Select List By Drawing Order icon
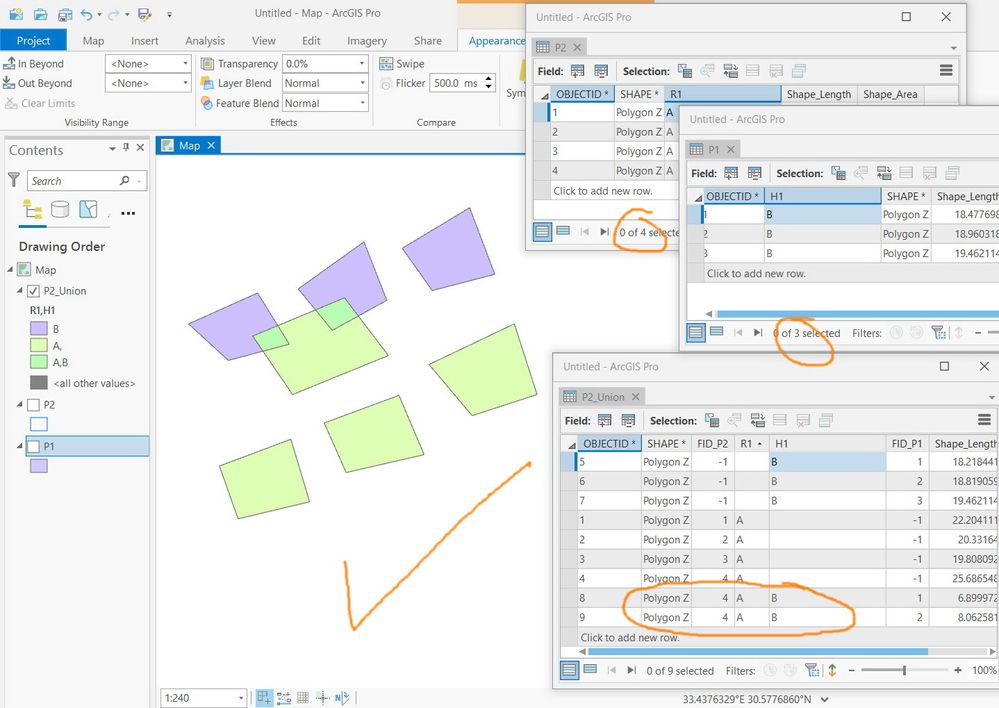The image size is (999, 708). click(32, 210)
